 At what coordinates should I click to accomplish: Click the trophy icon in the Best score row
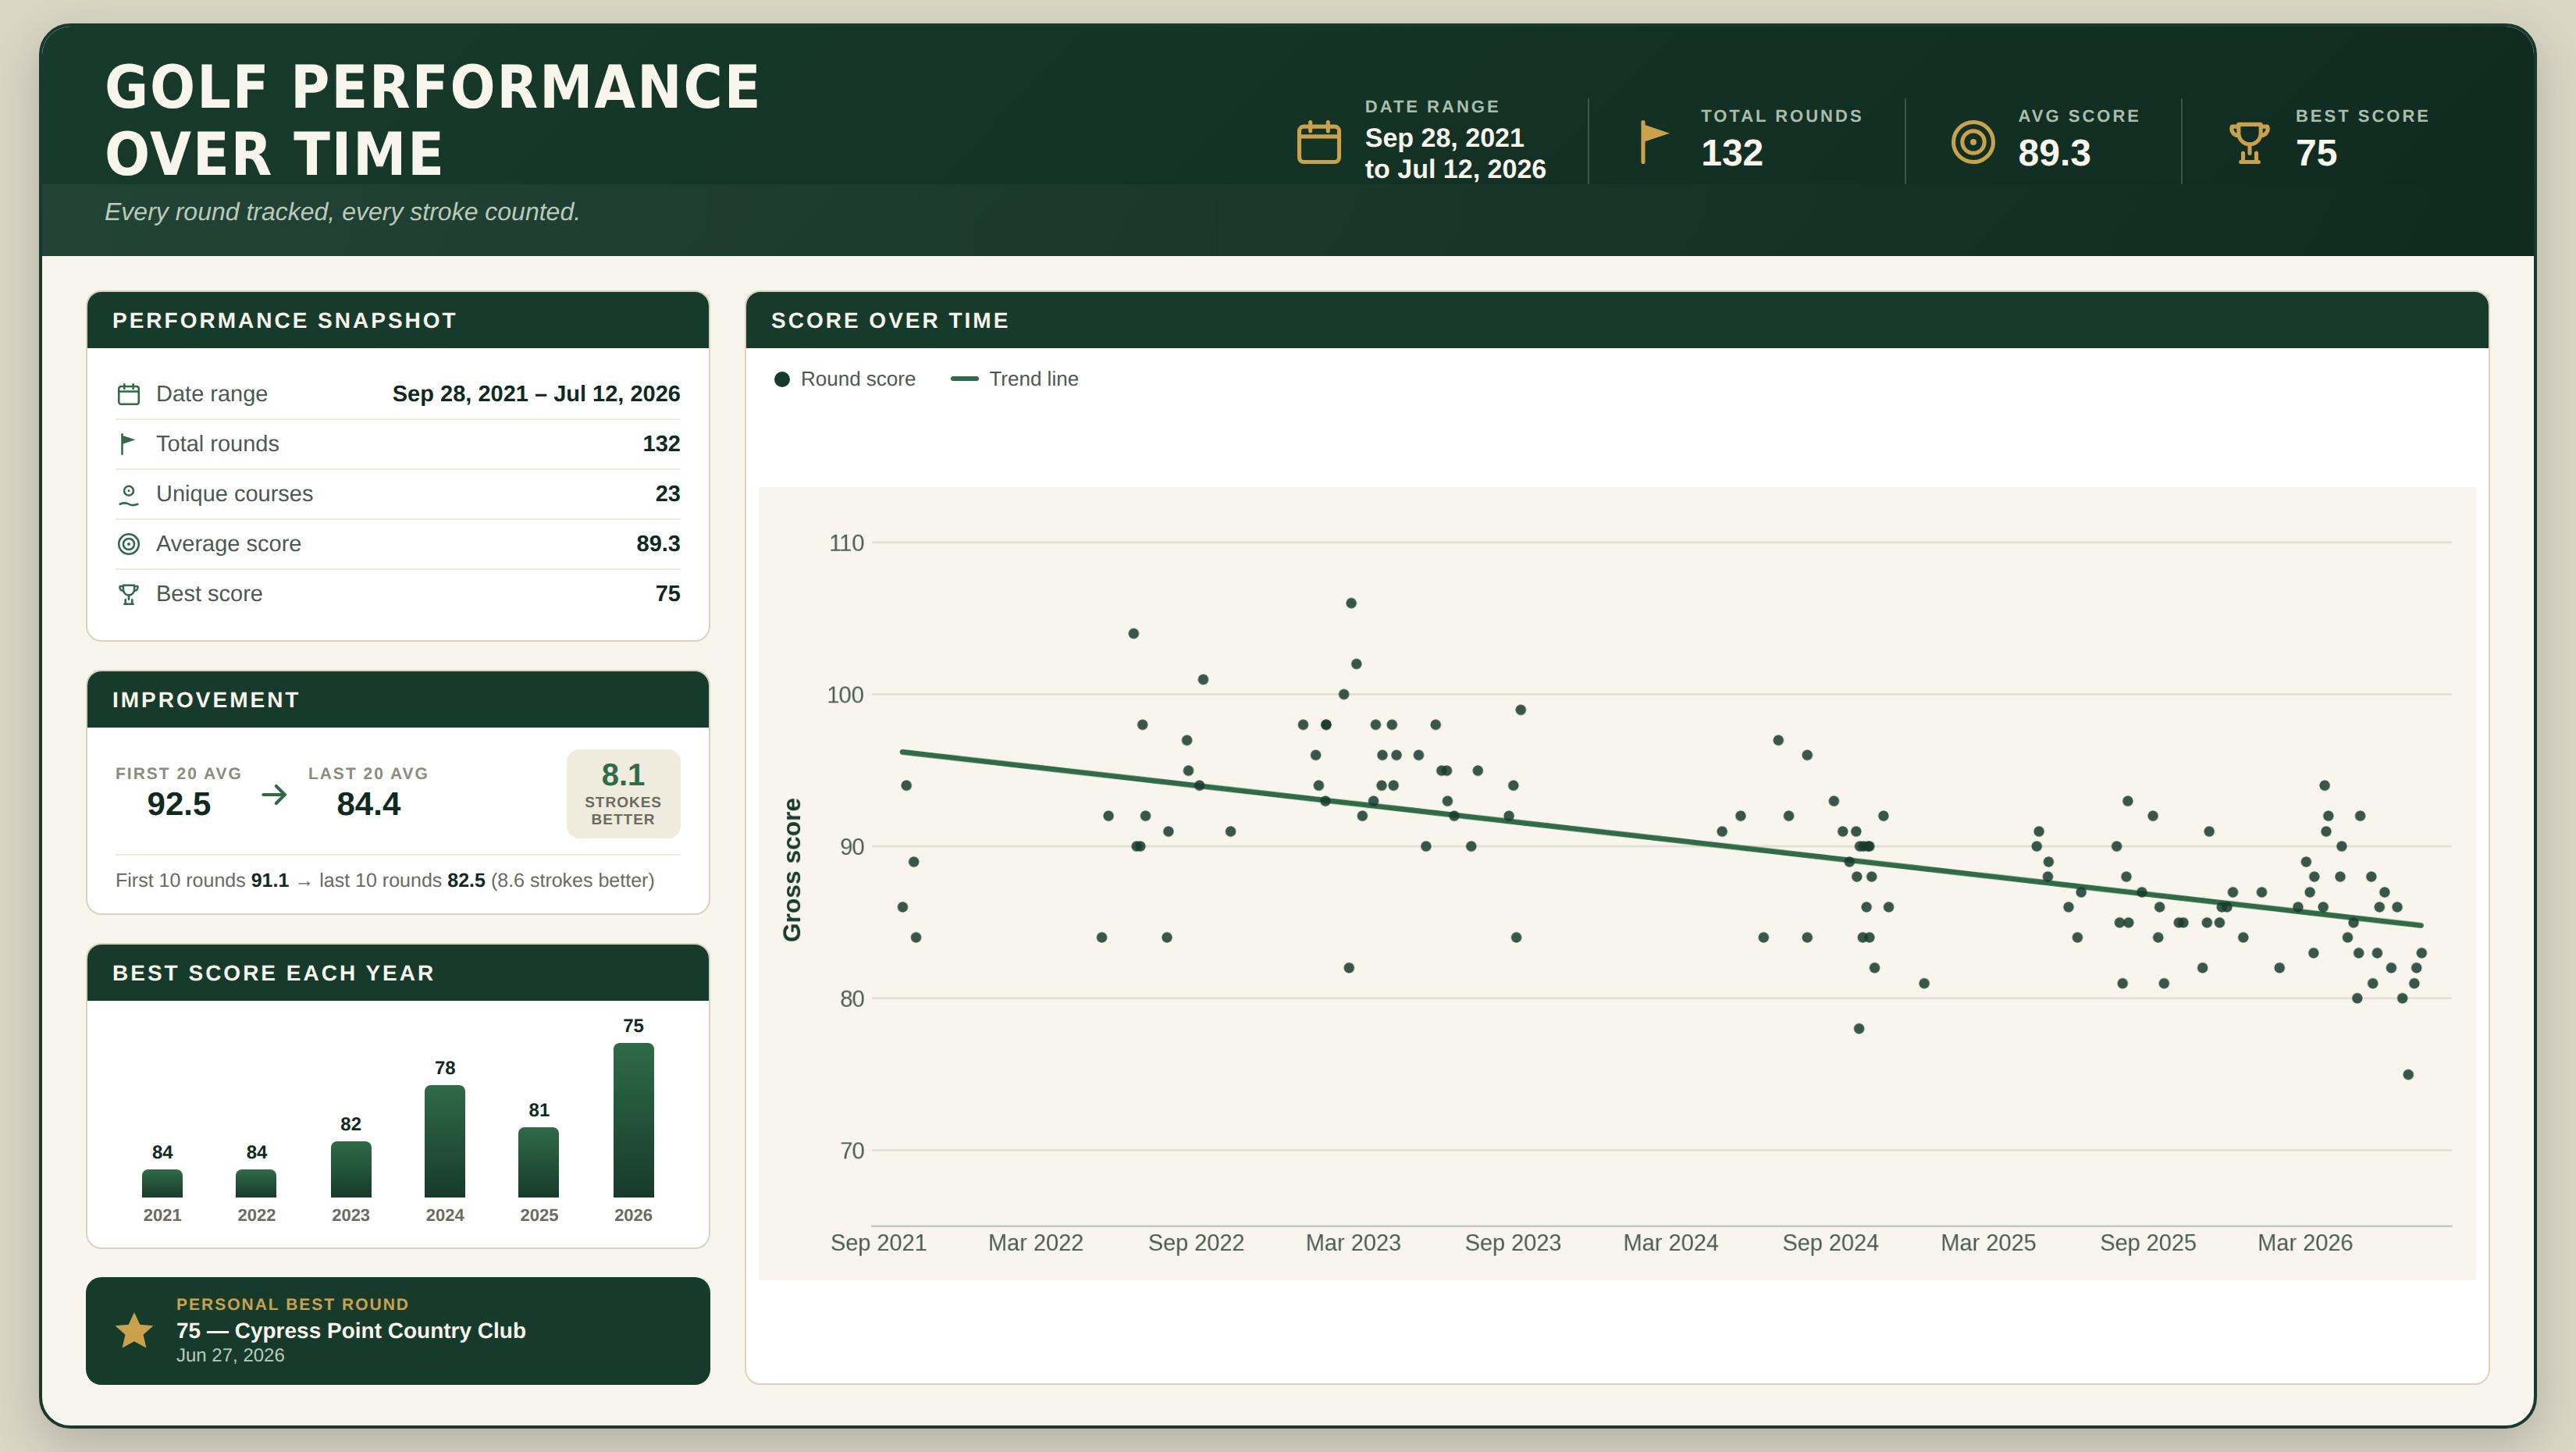(x=128, y=594)
